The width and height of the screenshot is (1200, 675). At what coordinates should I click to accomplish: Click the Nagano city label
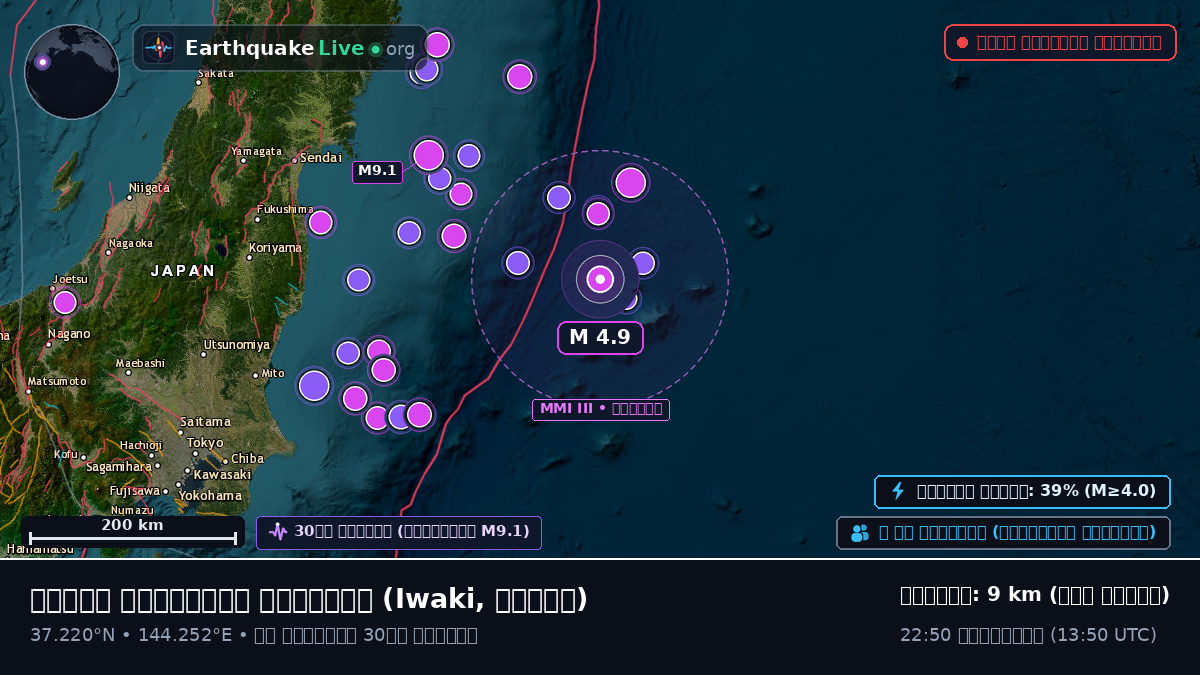click(69, 334)
